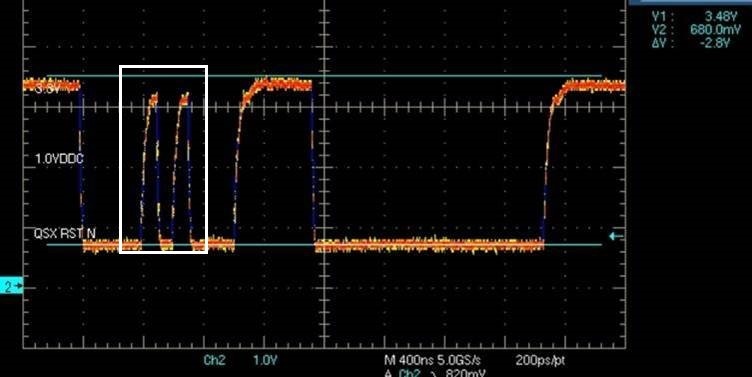Select the upper horizontal voltage cursor line
This screenshot has width=752, height=377.
point(324,76)
